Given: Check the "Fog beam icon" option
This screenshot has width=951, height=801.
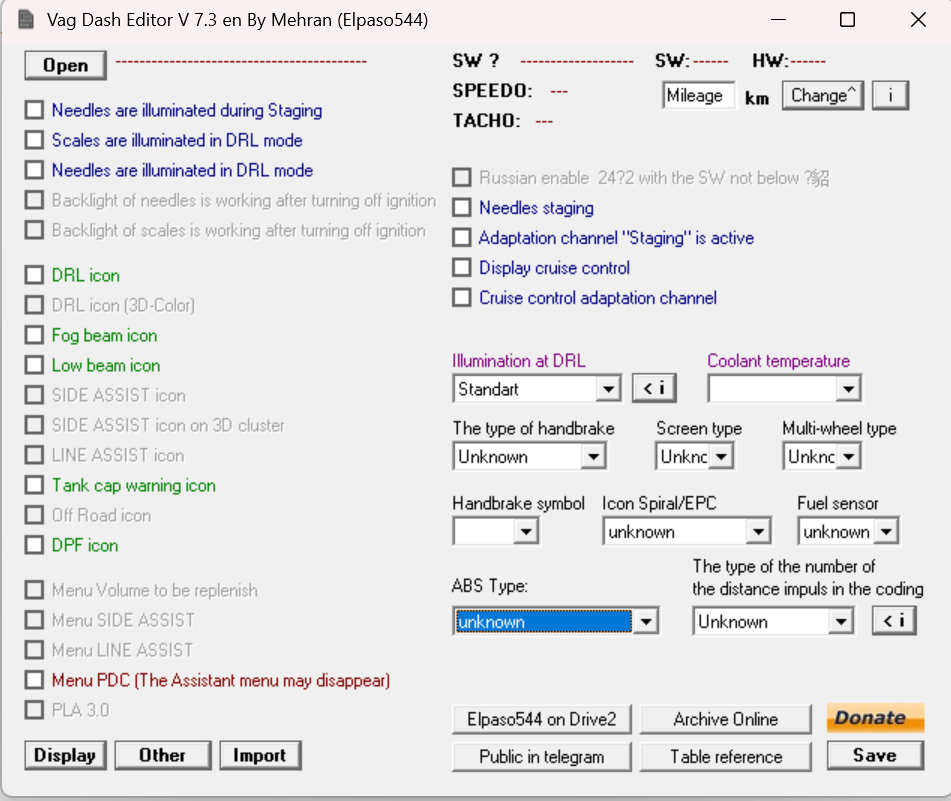Looking at the screenshot, I should (35, 335).
